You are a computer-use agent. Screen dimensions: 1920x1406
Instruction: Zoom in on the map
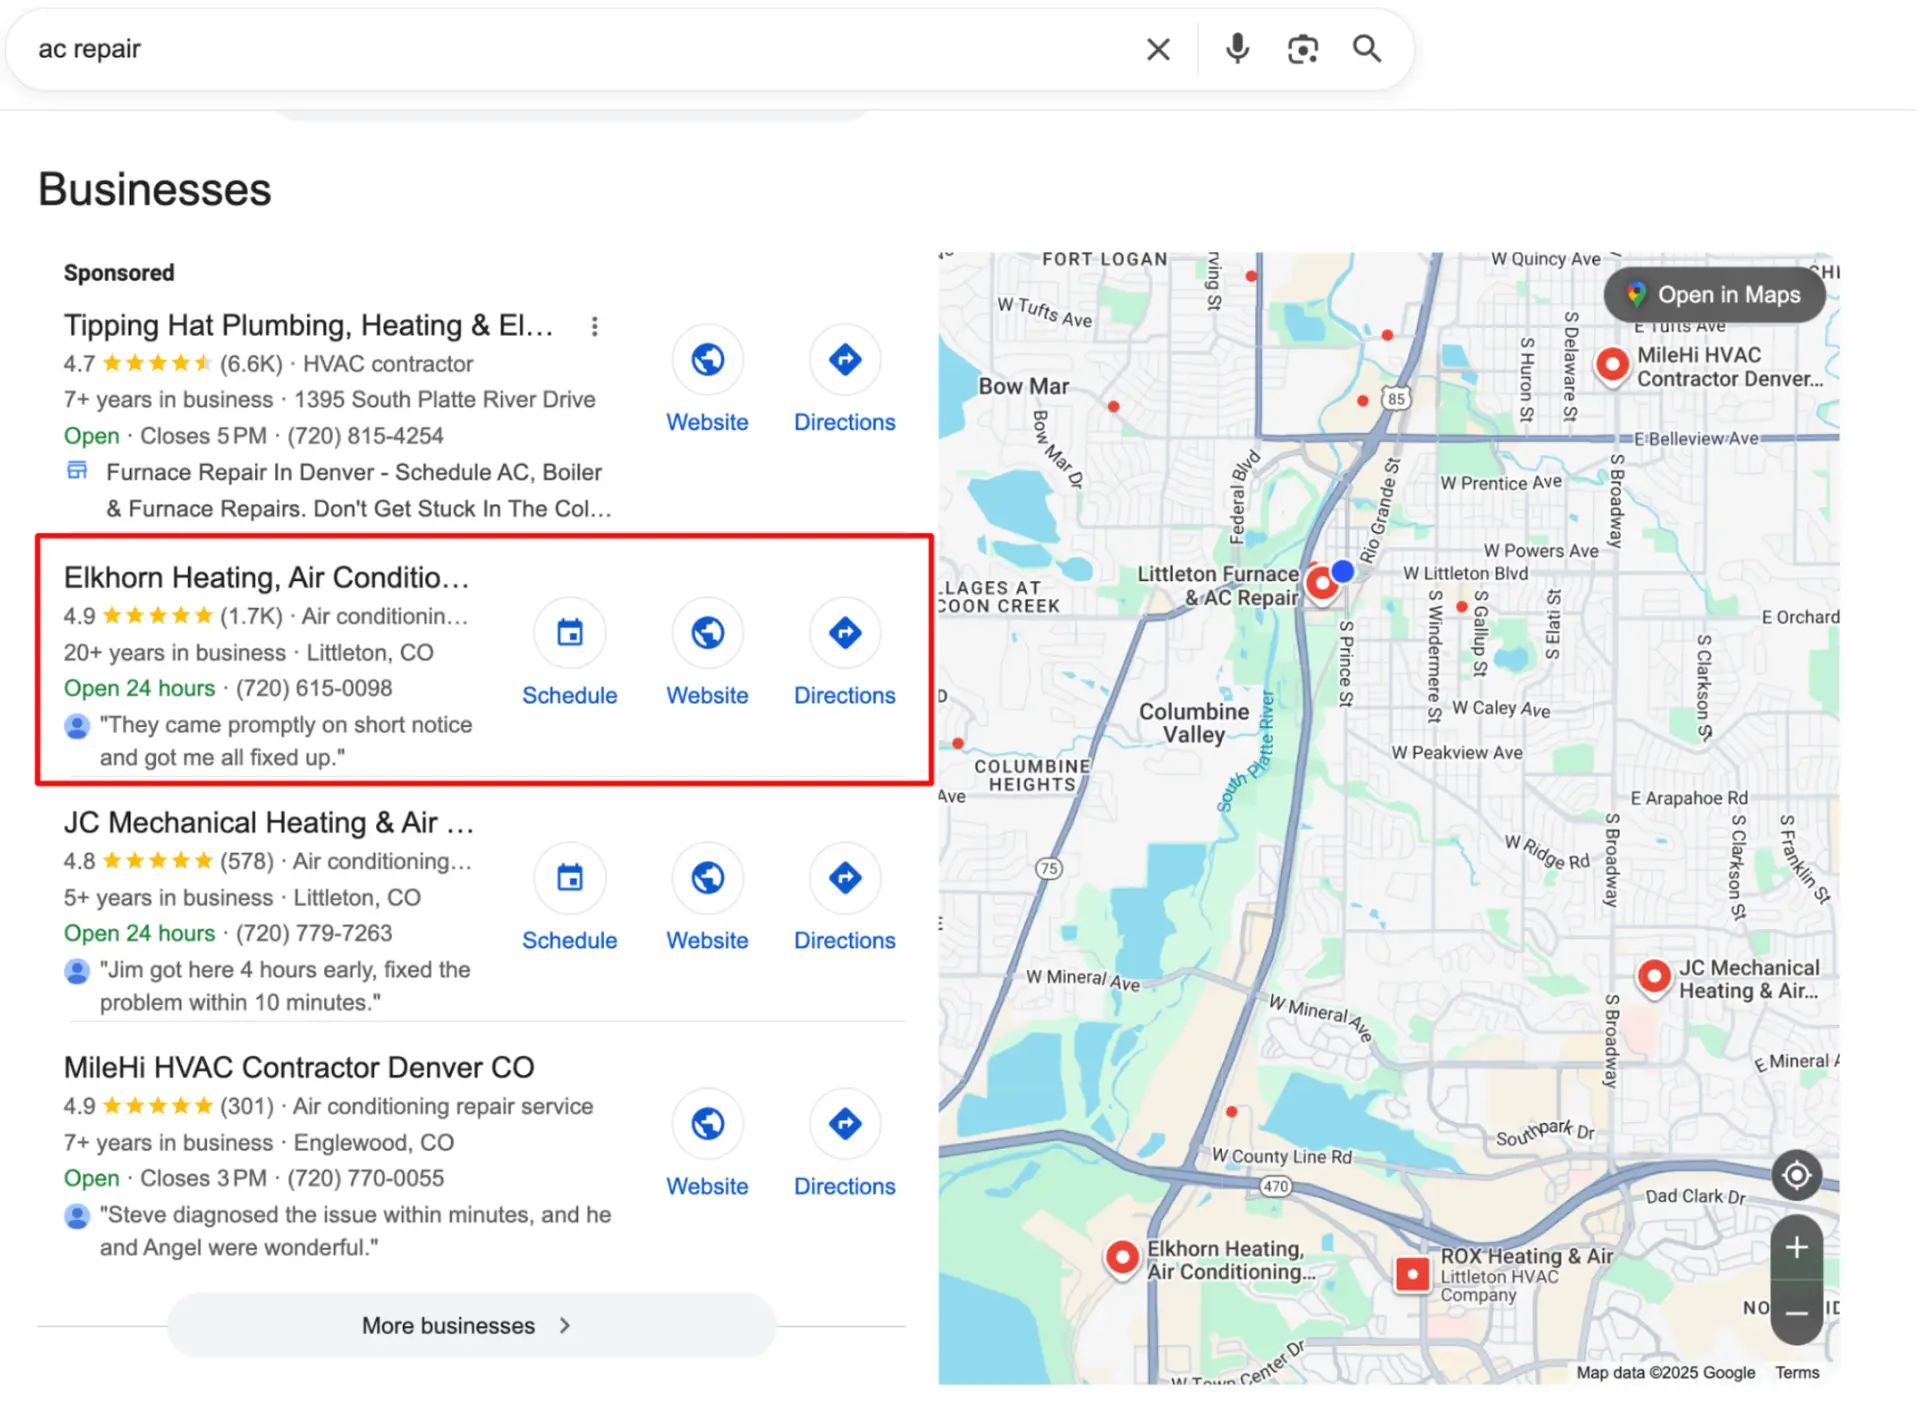coord(1796,1247)
